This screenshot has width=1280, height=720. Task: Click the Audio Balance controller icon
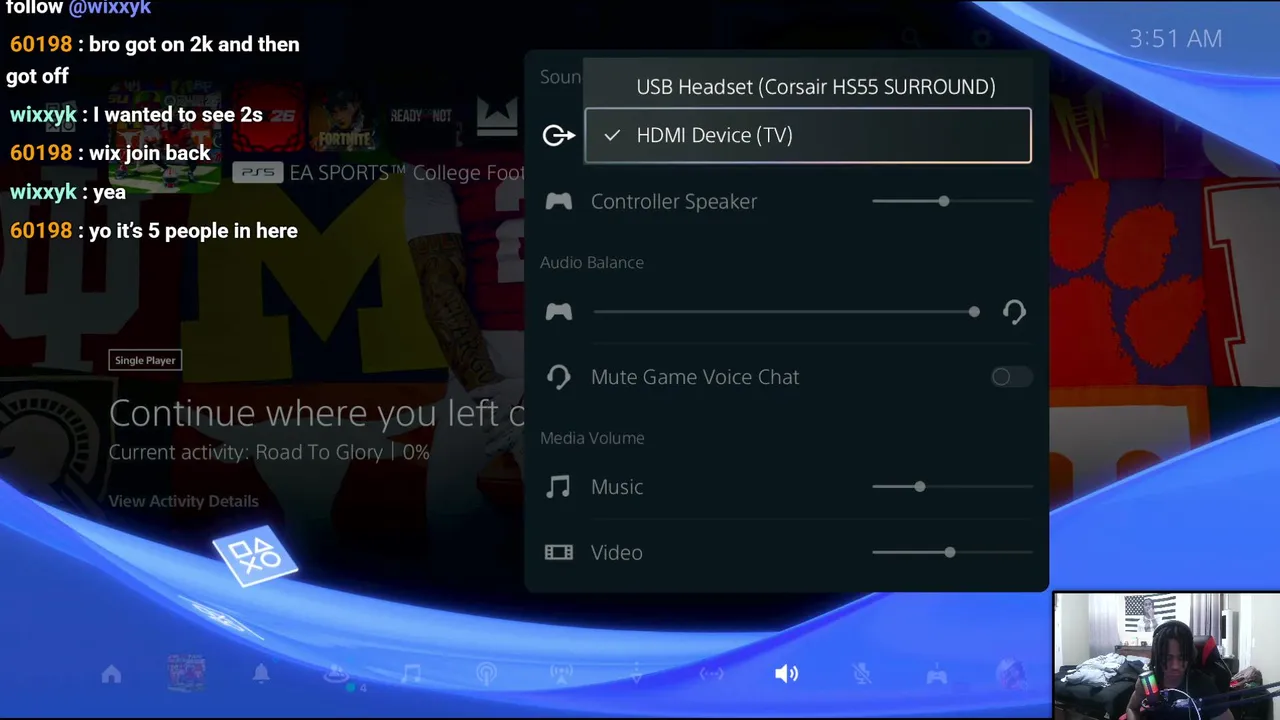click(558, 312)
